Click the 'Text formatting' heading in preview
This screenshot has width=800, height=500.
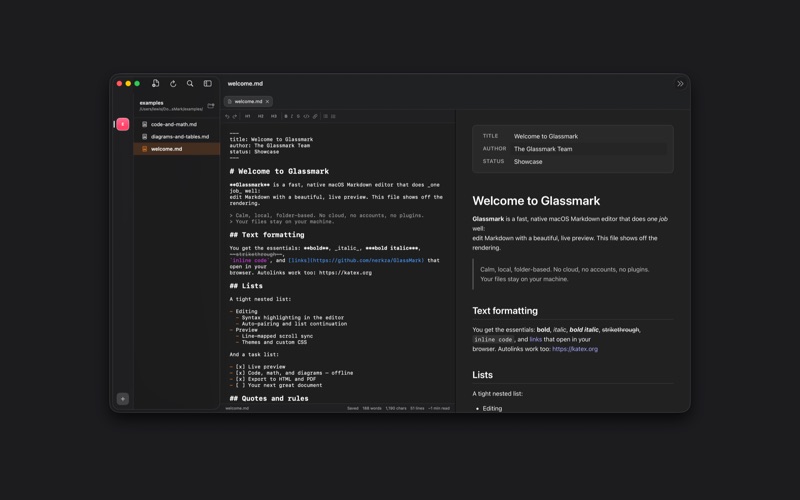pyautogui.click(x=505, y=311)
